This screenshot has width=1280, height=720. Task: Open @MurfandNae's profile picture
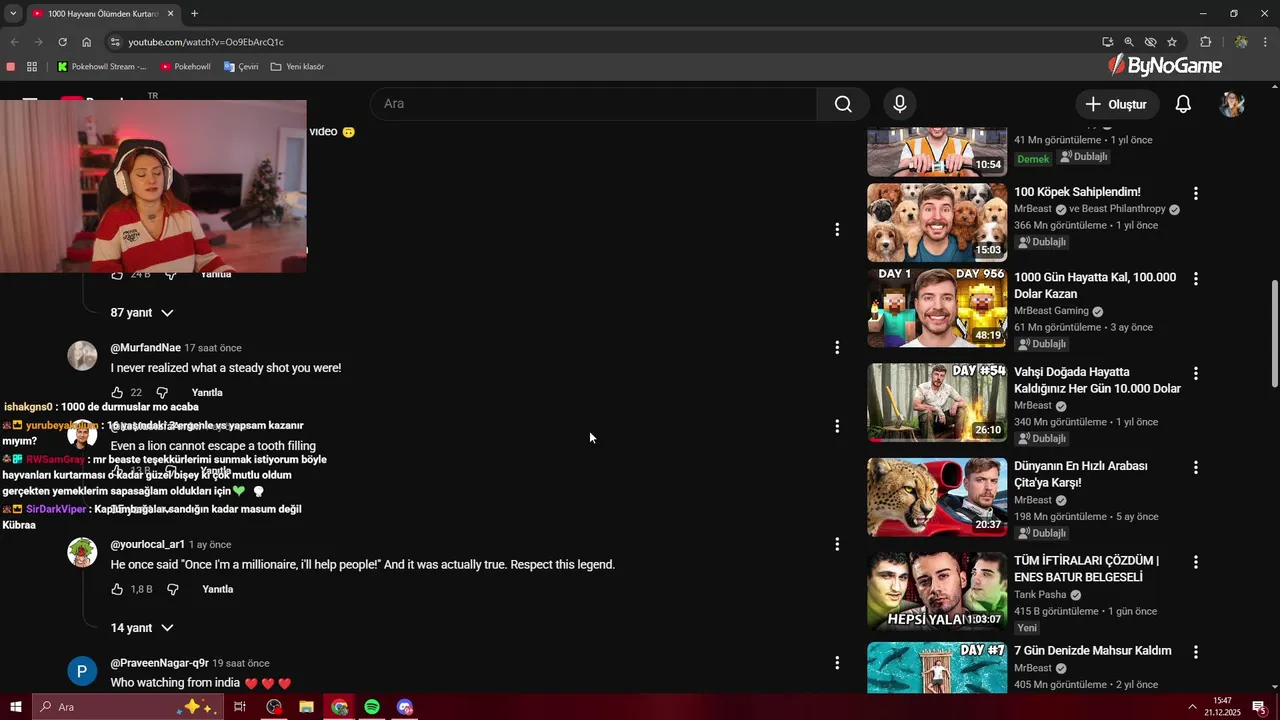(x=82, y=355)
